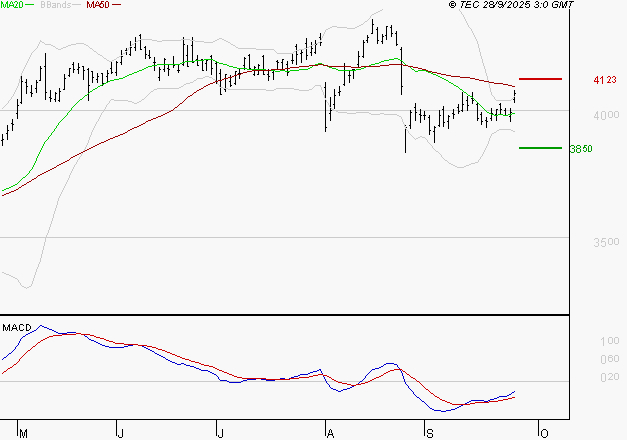Click the red resistance line marker

(540, 79)
